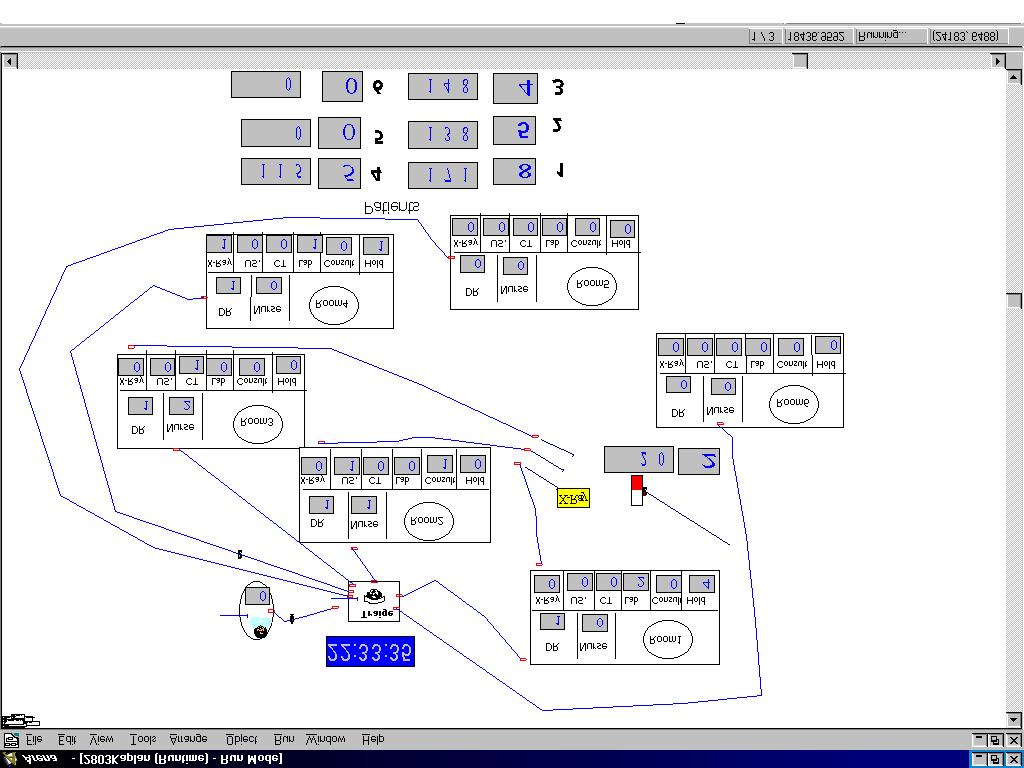Click the small counter box directly beside label 1
Image resolution: width=1024 pixels, height=768 pixels.
tap(515, 171)
